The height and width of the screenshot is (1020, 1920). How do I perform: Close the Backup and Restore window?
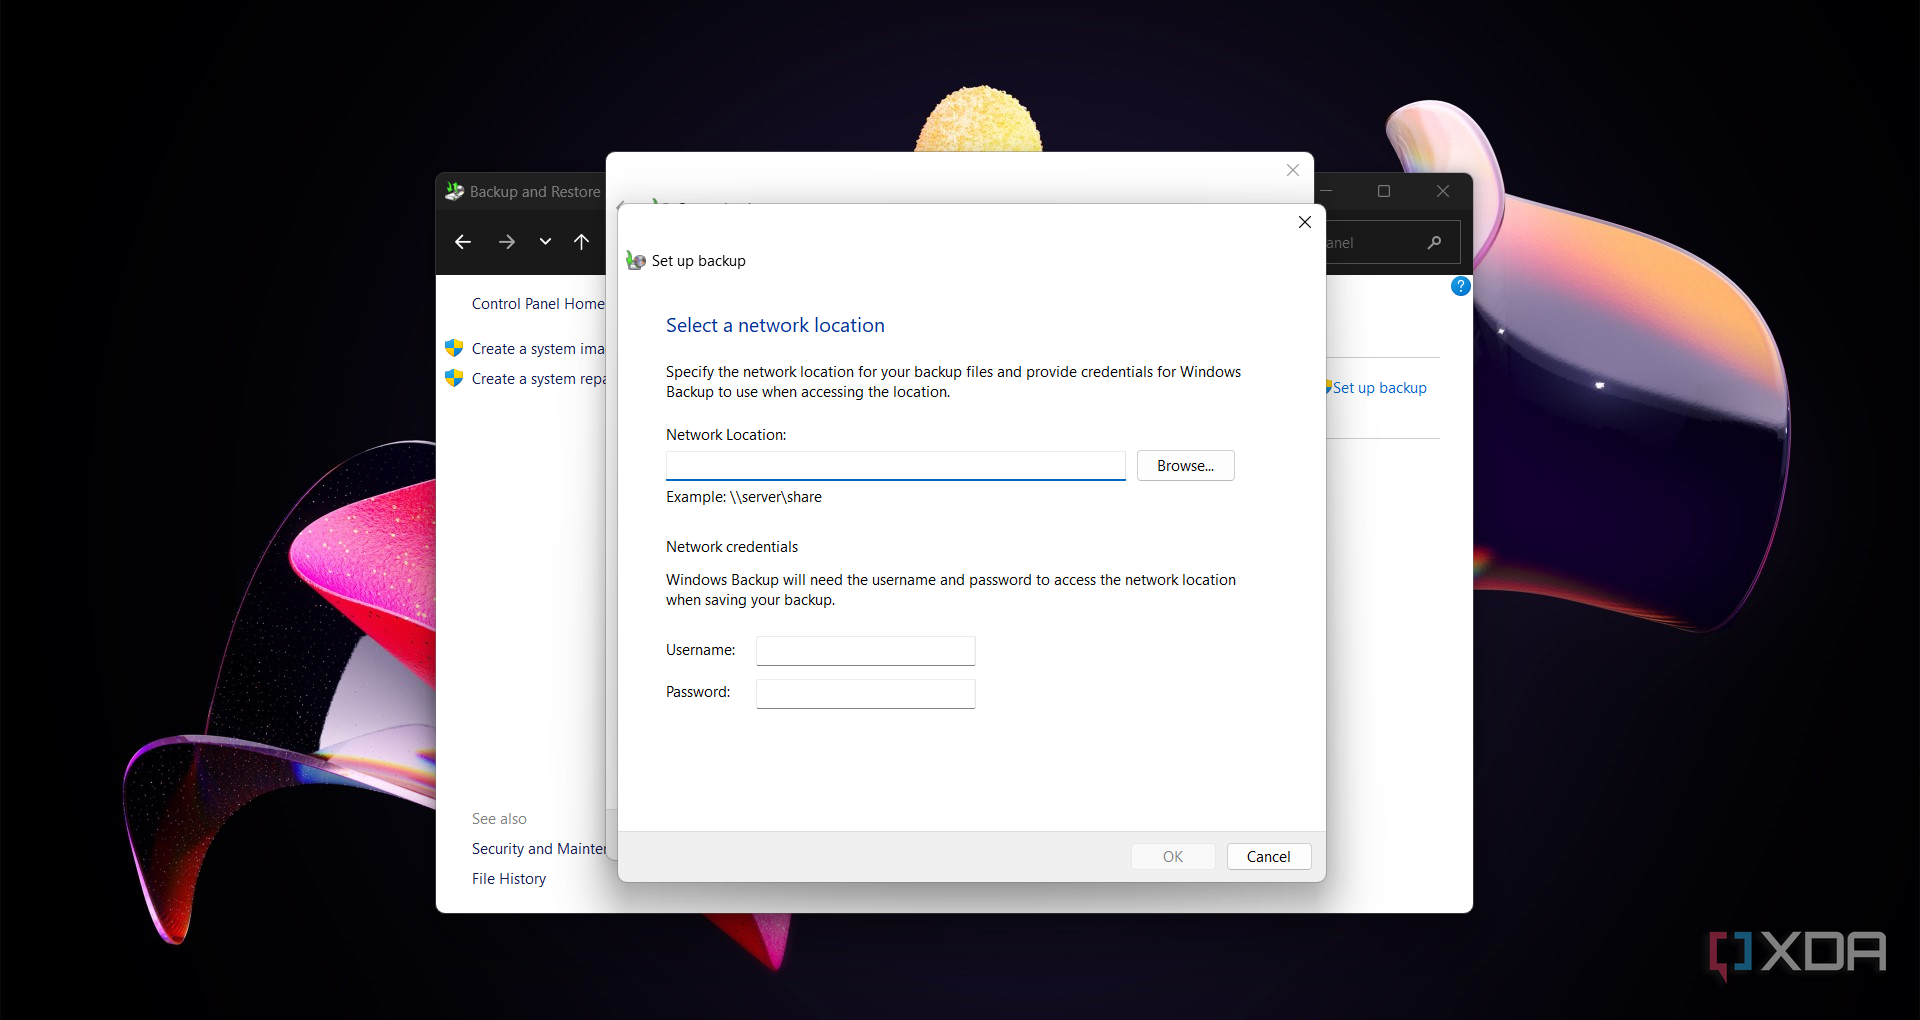click(x=1443, y=191)
